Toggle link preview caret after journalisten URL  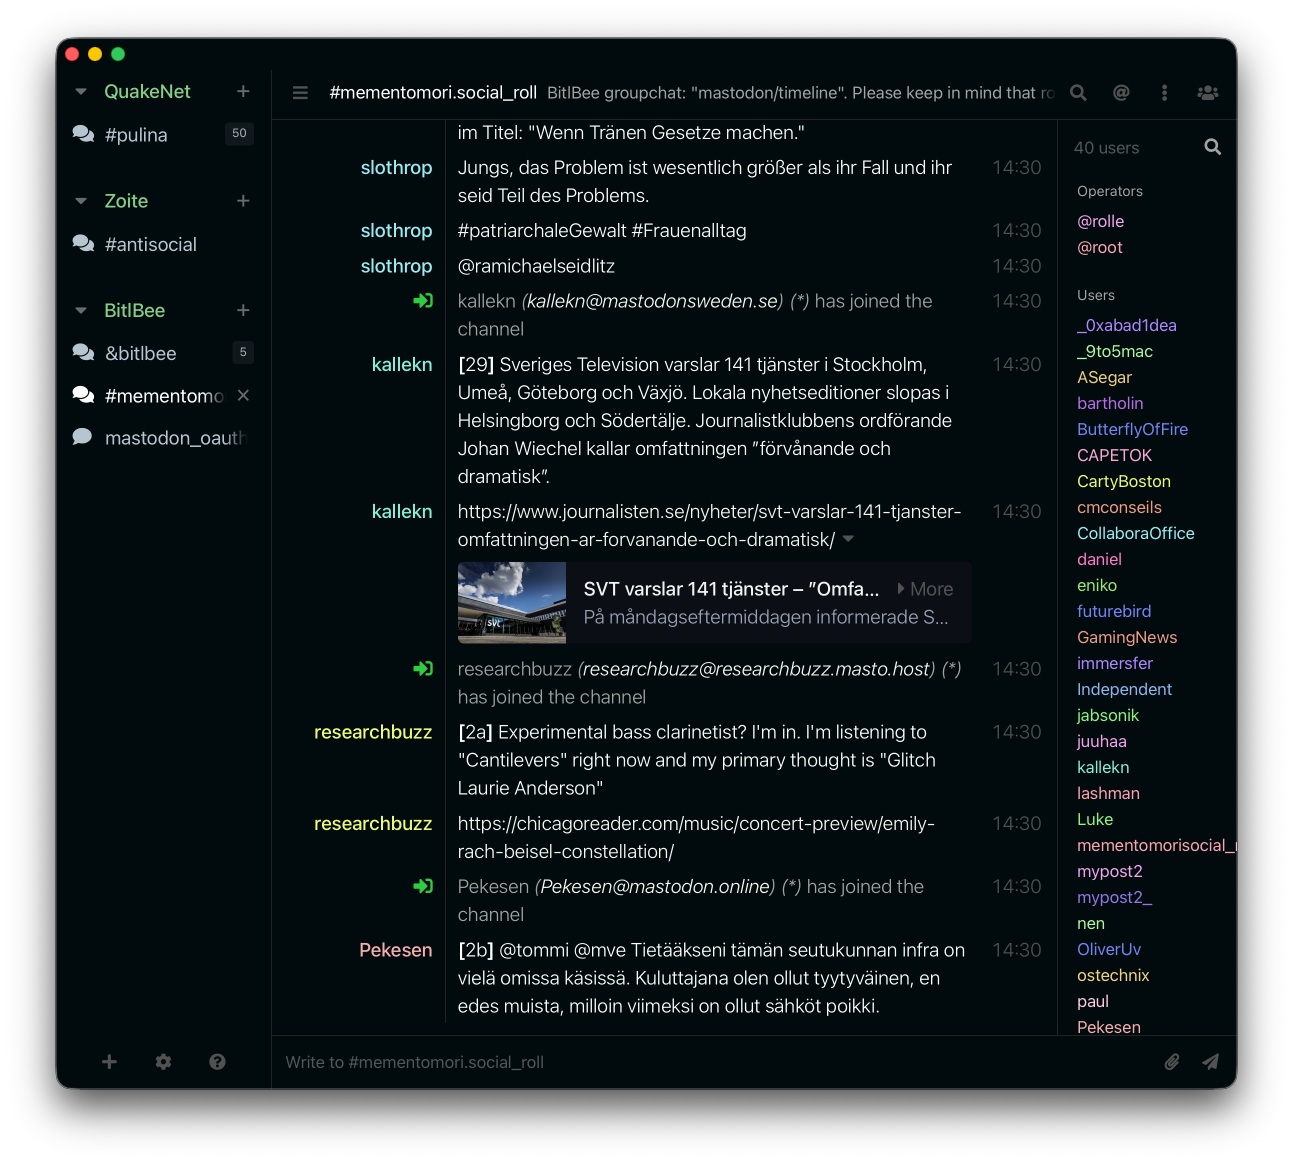tap(848, 539)
